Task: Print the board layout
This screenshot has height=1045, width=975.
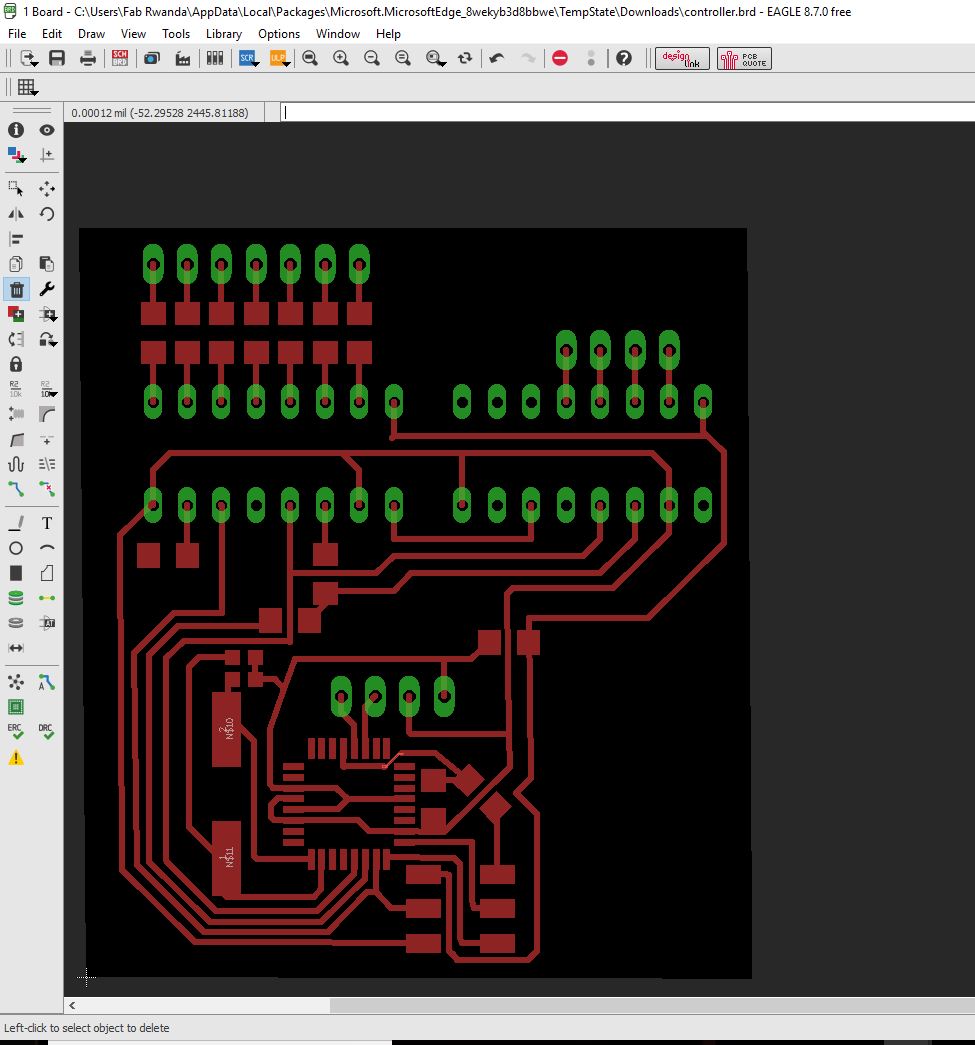Action: click(88, 59)
